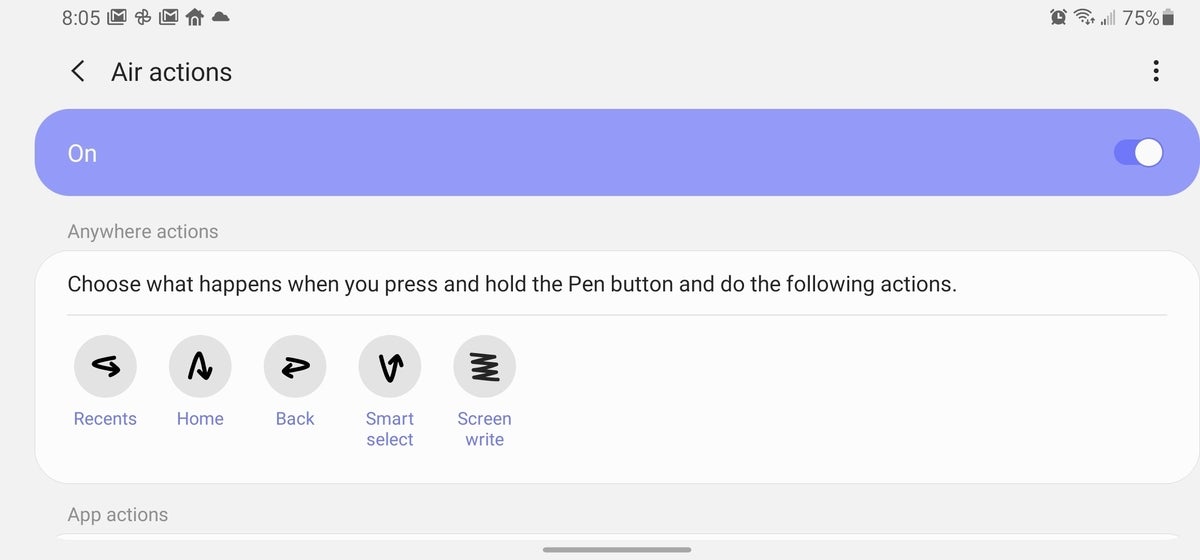The width and height of the screenshot is (1200, 560).
Task: Tap the Home label under gesture
Action: [x=200, y=419]
